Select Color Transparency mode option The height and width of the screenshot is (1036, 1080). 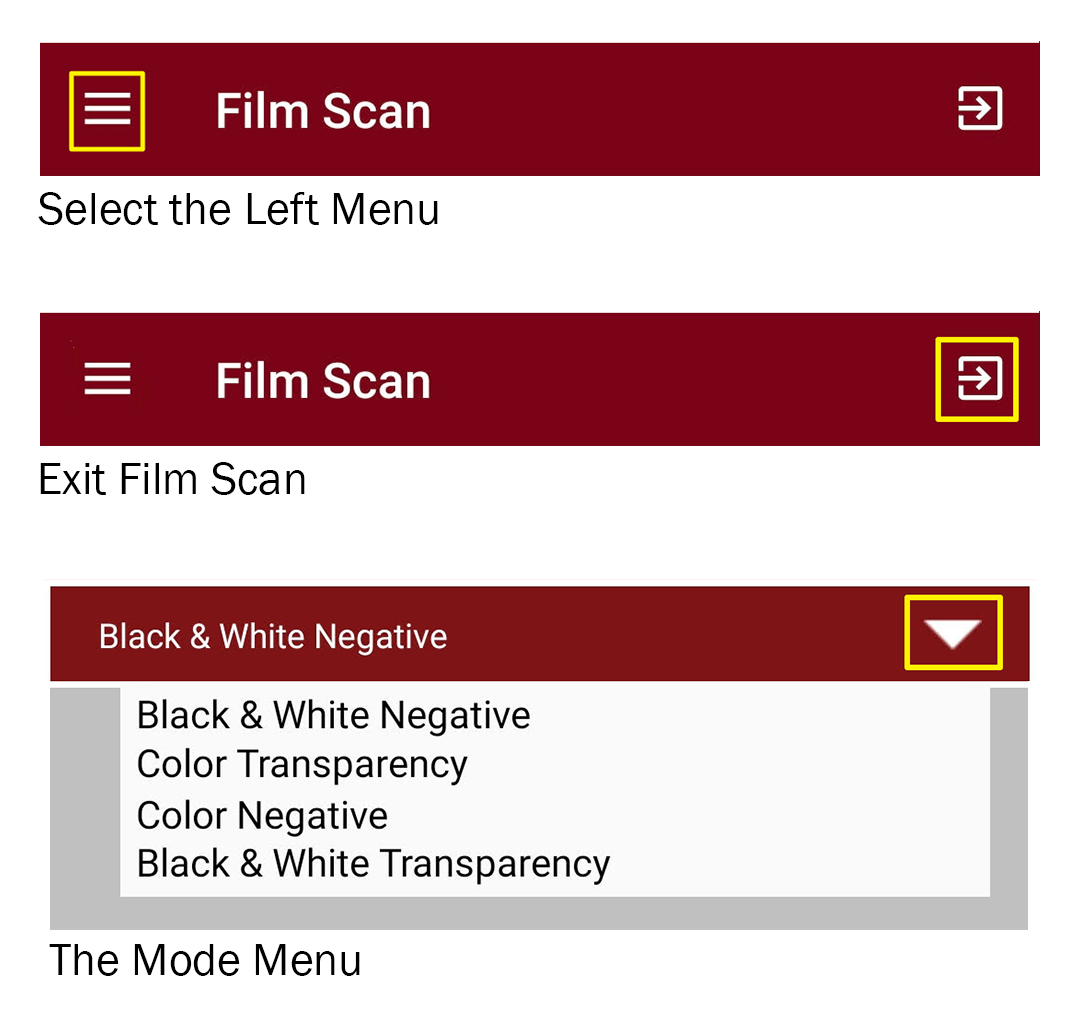tap(302, 764)
